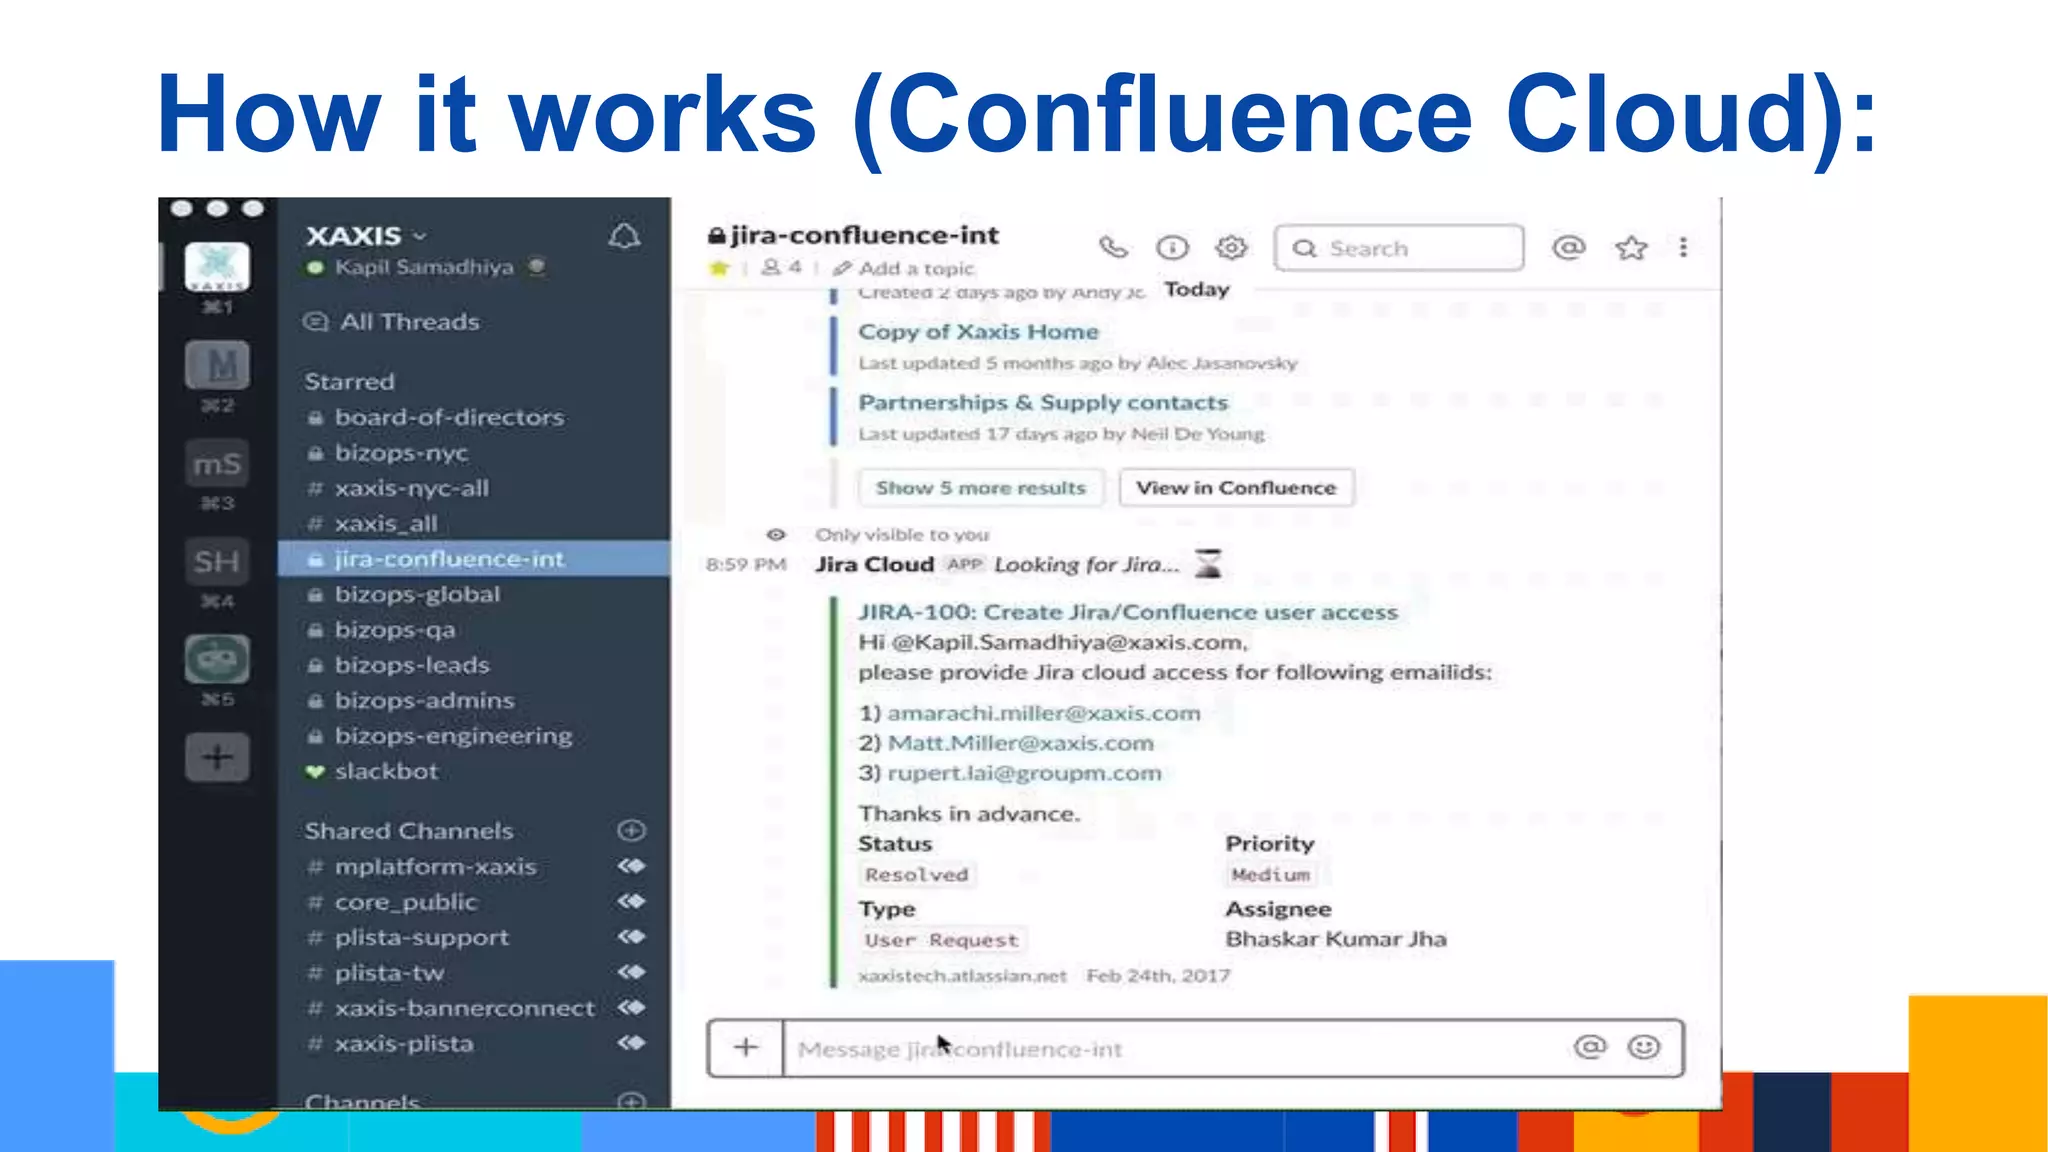Viewport: 2048px width, 1152px height.
Task: Select the jira-confluence-int channel in the sidebar
Action: pyautogui.click(x=474, y=559)
